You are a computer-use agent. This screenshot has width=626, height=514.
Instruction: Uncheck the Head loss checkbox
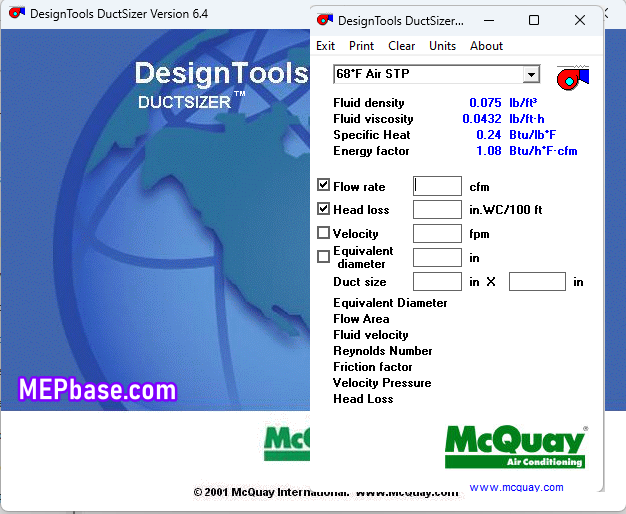[x=323, y=209]
